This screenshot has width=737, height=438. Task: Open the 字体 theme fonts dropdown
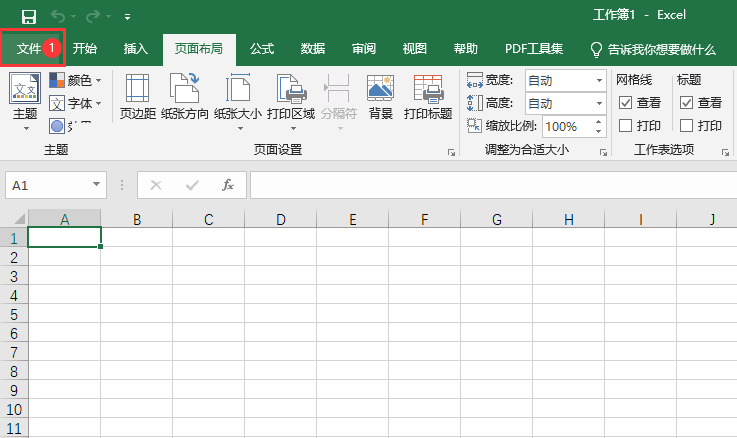[x=76, y=103]
